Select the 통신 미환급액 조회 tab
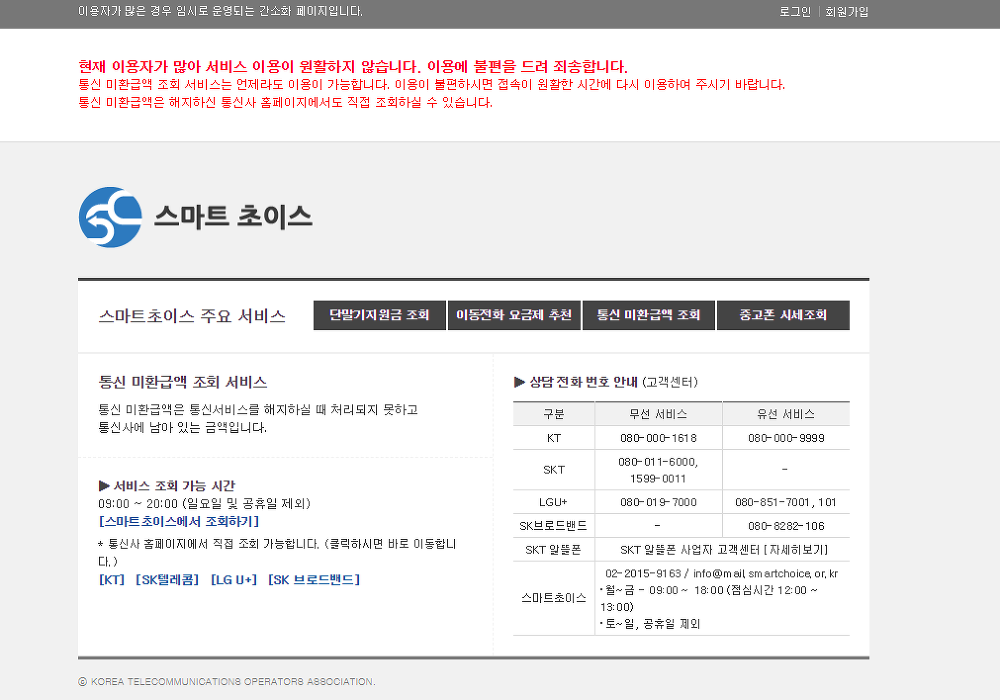The width and height of the screenshot is (1000, 700). coord(649,315)
